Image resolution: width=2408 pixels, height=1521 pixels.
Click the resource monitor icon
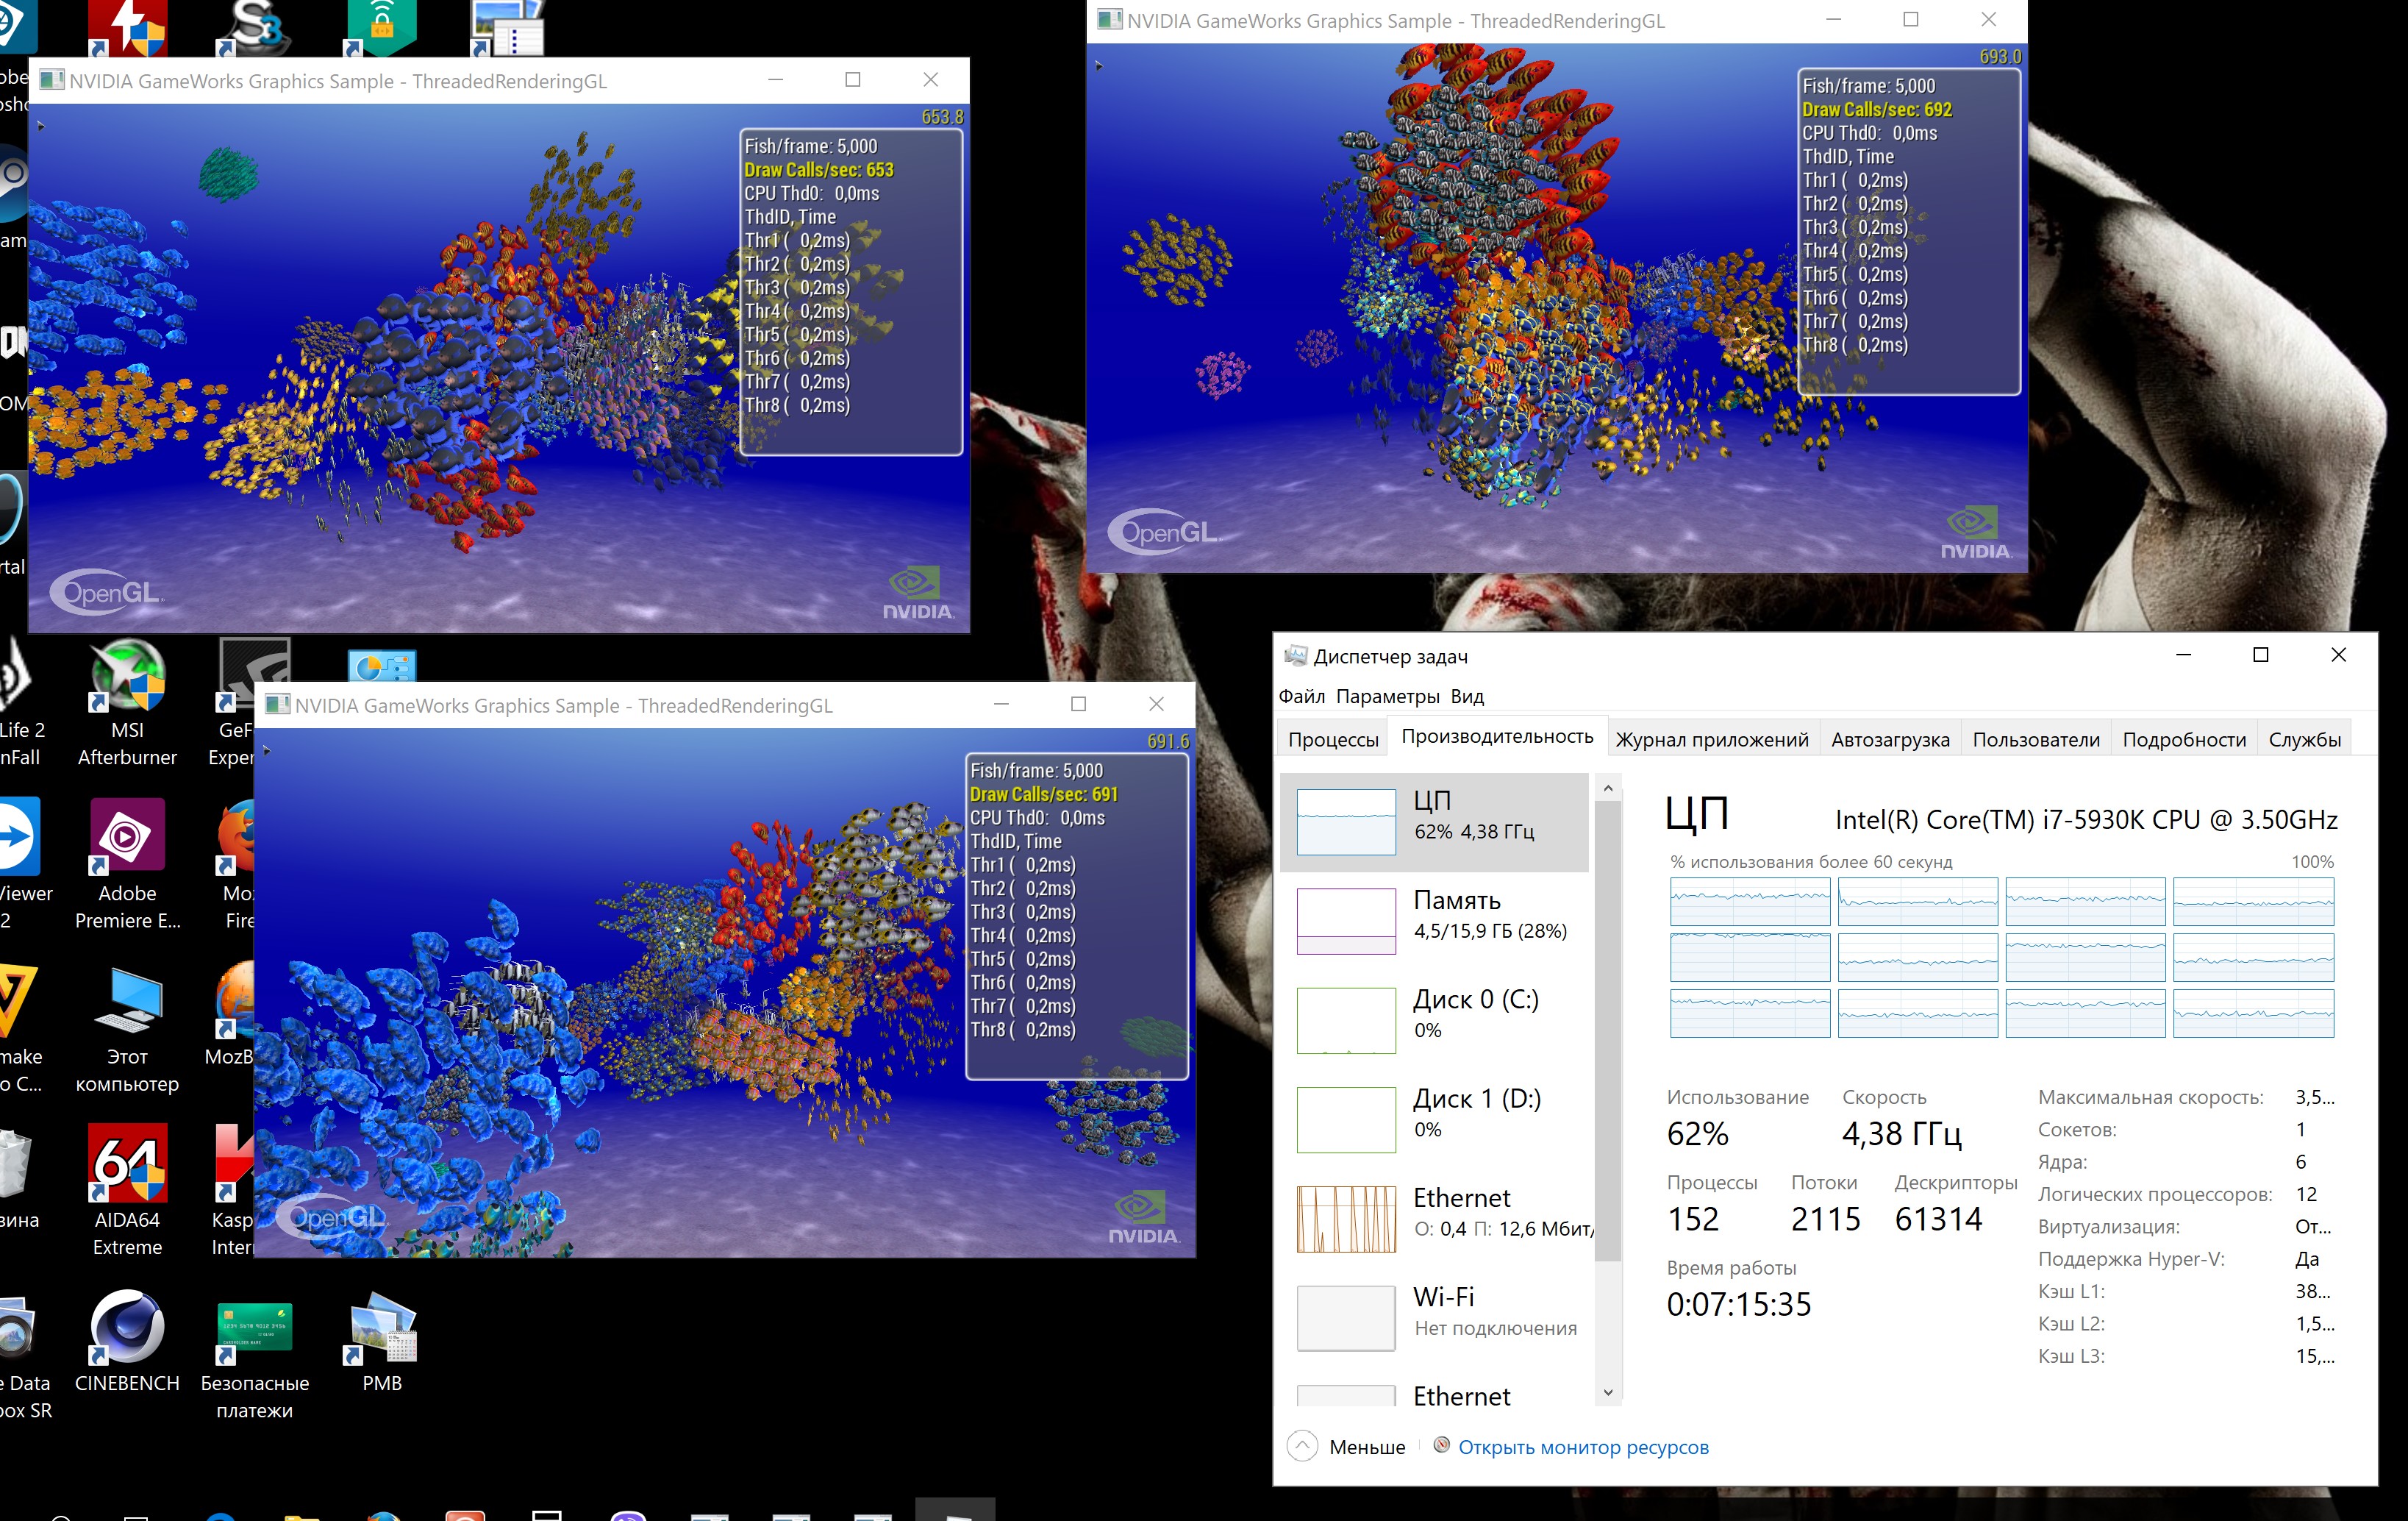[x=1441, y=1445]
